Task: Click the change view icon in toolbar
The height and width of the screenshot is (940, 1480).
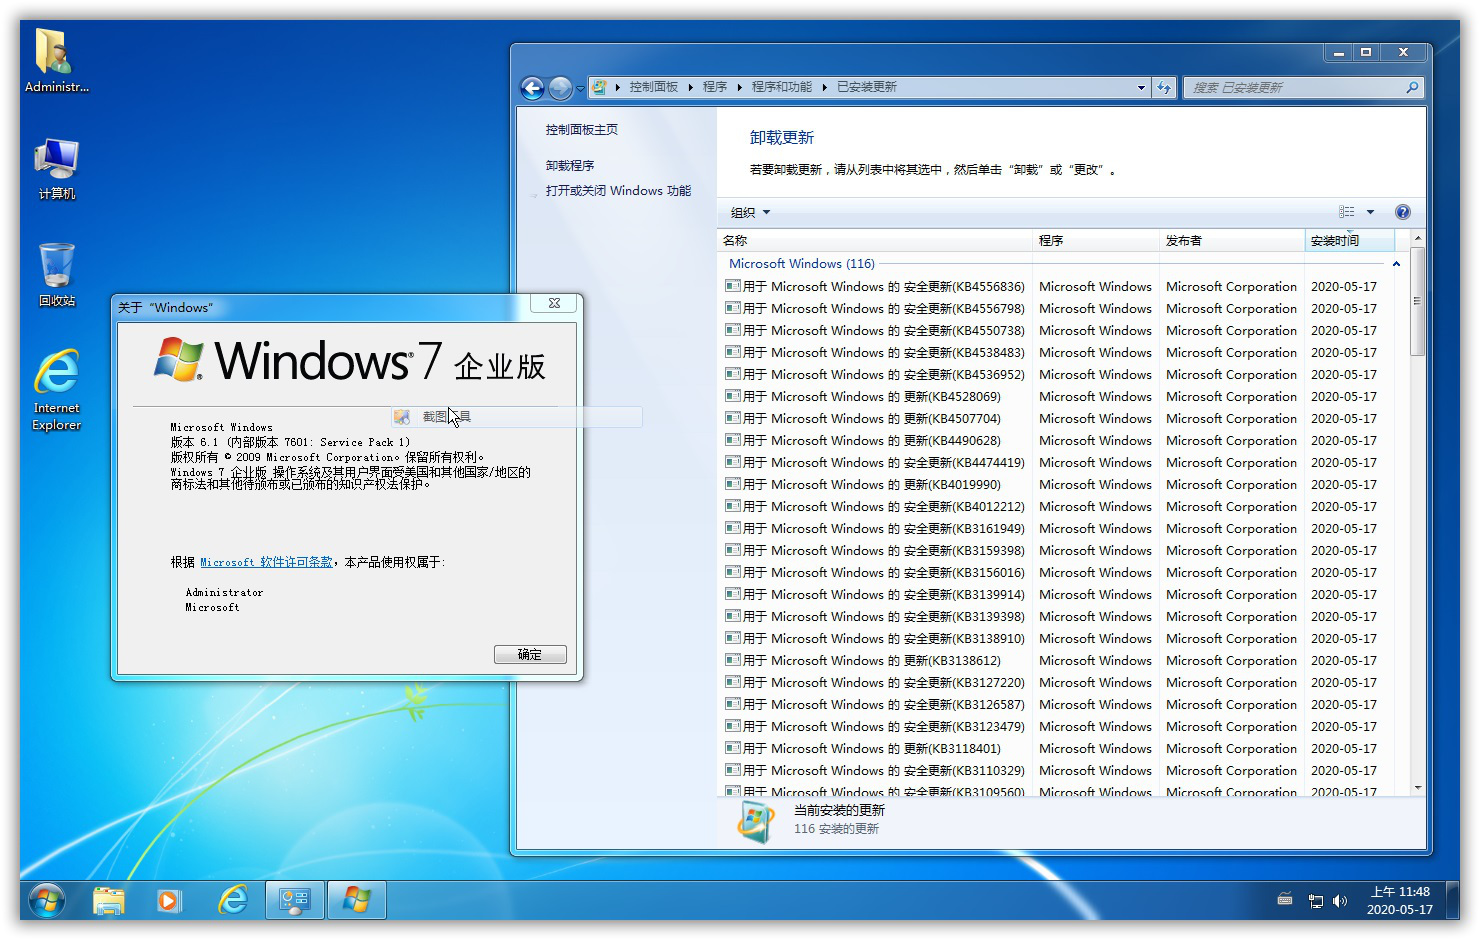Action: click(x=1347, y=212)
